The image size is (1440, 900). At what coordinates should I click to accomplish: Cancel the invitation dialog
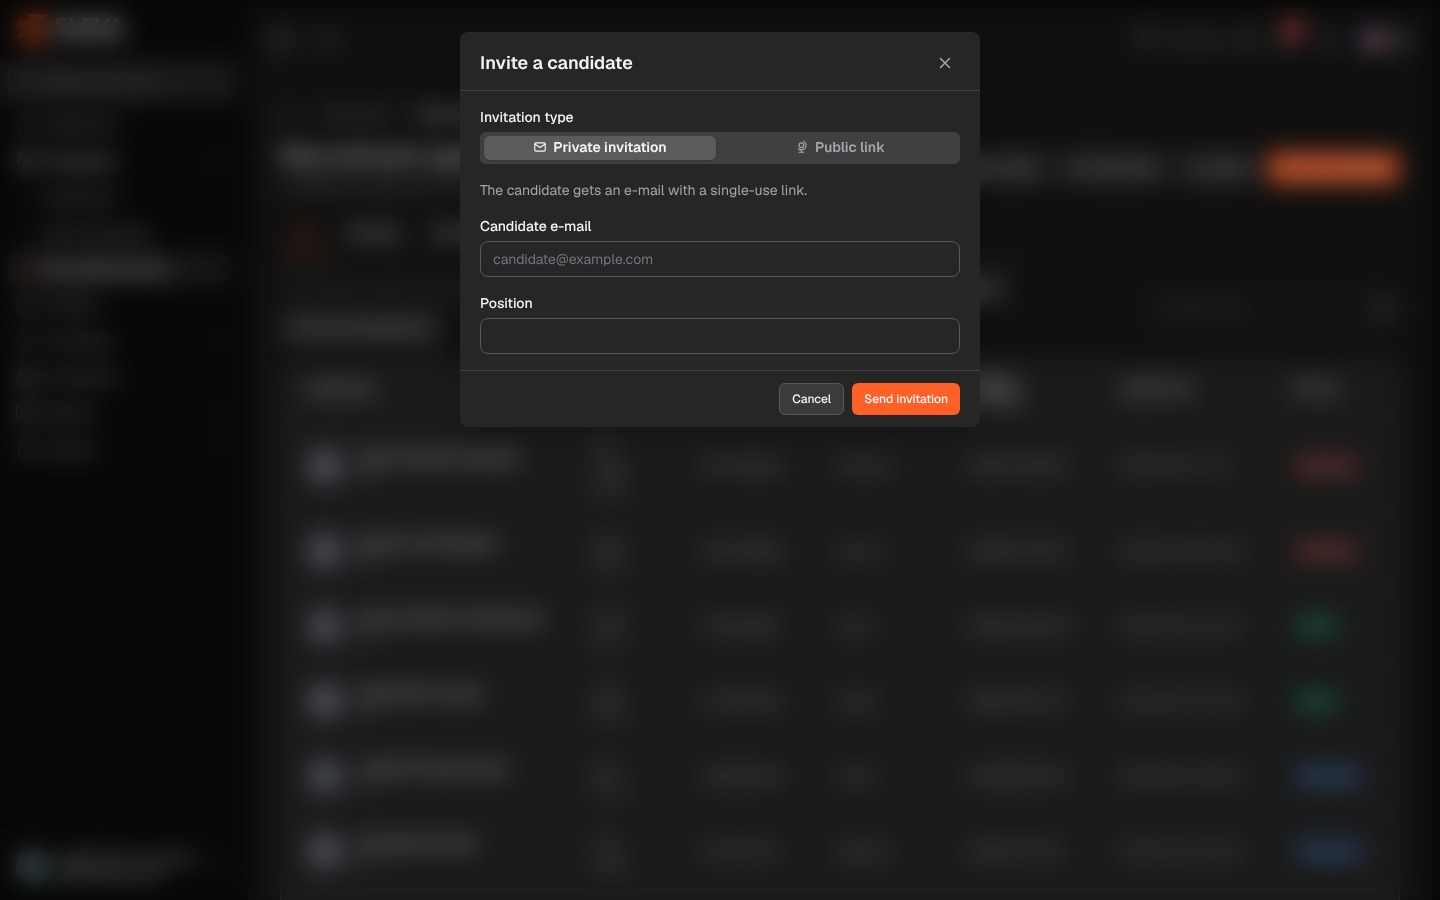click(811, 399)
